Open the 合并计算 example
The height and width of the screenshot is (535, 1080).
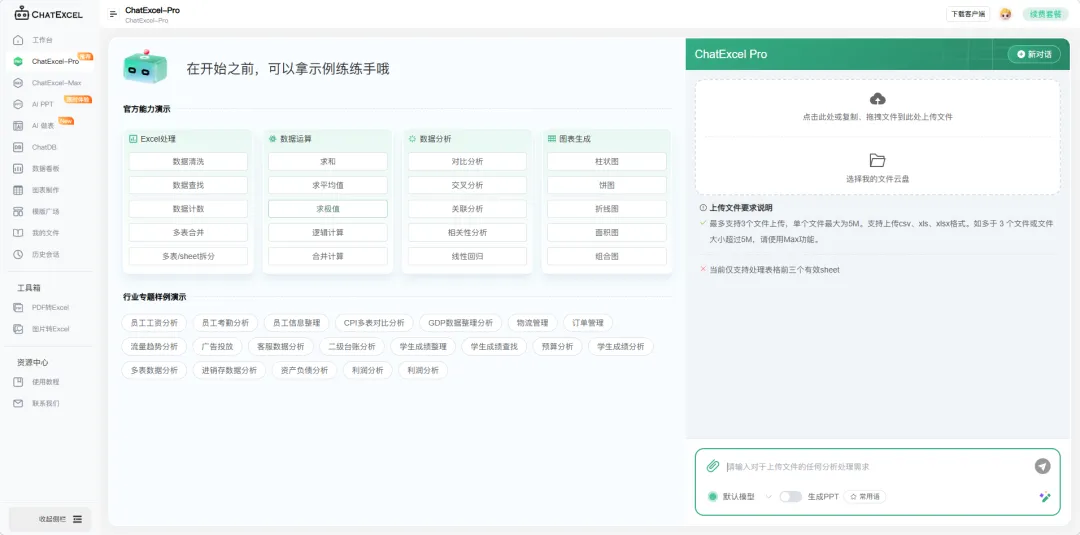(x=328, y=256)
